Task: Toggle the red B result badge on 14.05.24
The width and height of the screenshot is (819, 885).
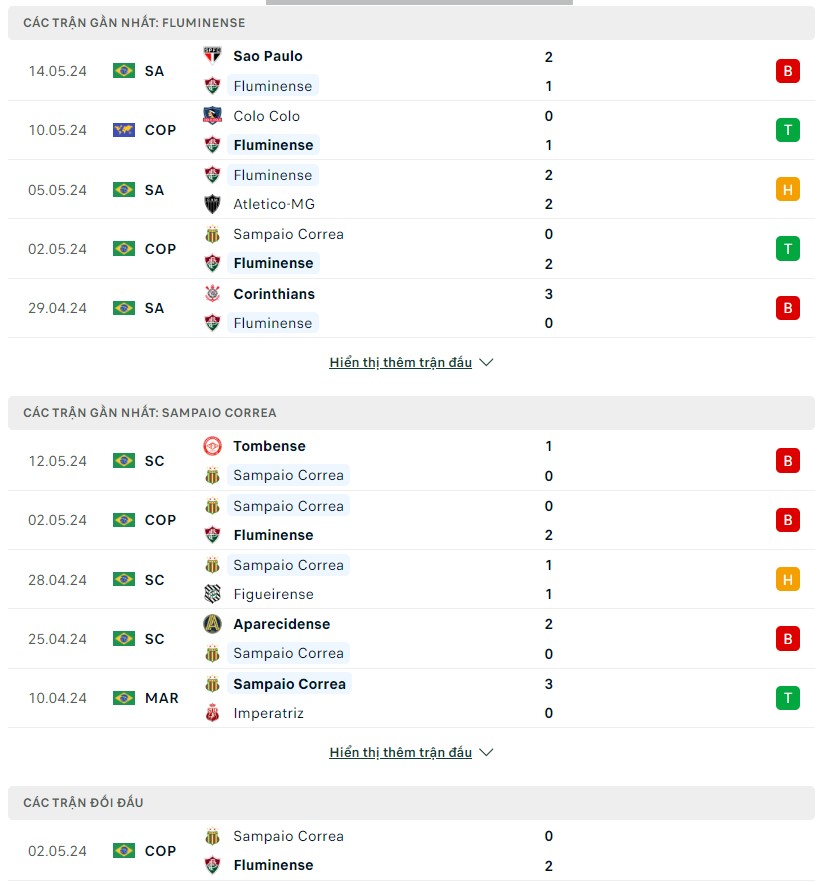Action: pyautogui.click(x=787, y=70)
